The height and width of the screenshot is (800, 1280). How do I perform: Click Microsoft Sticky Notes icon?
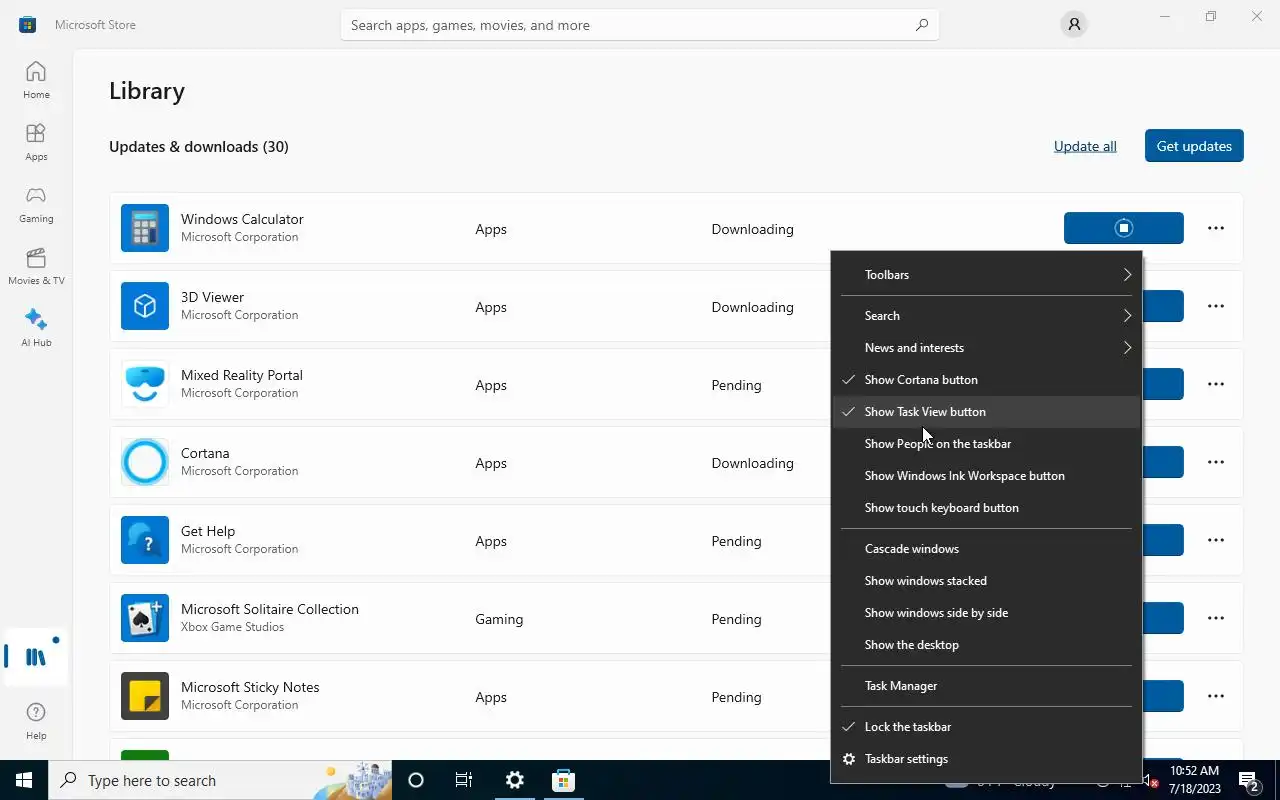(x=145, y=696)
